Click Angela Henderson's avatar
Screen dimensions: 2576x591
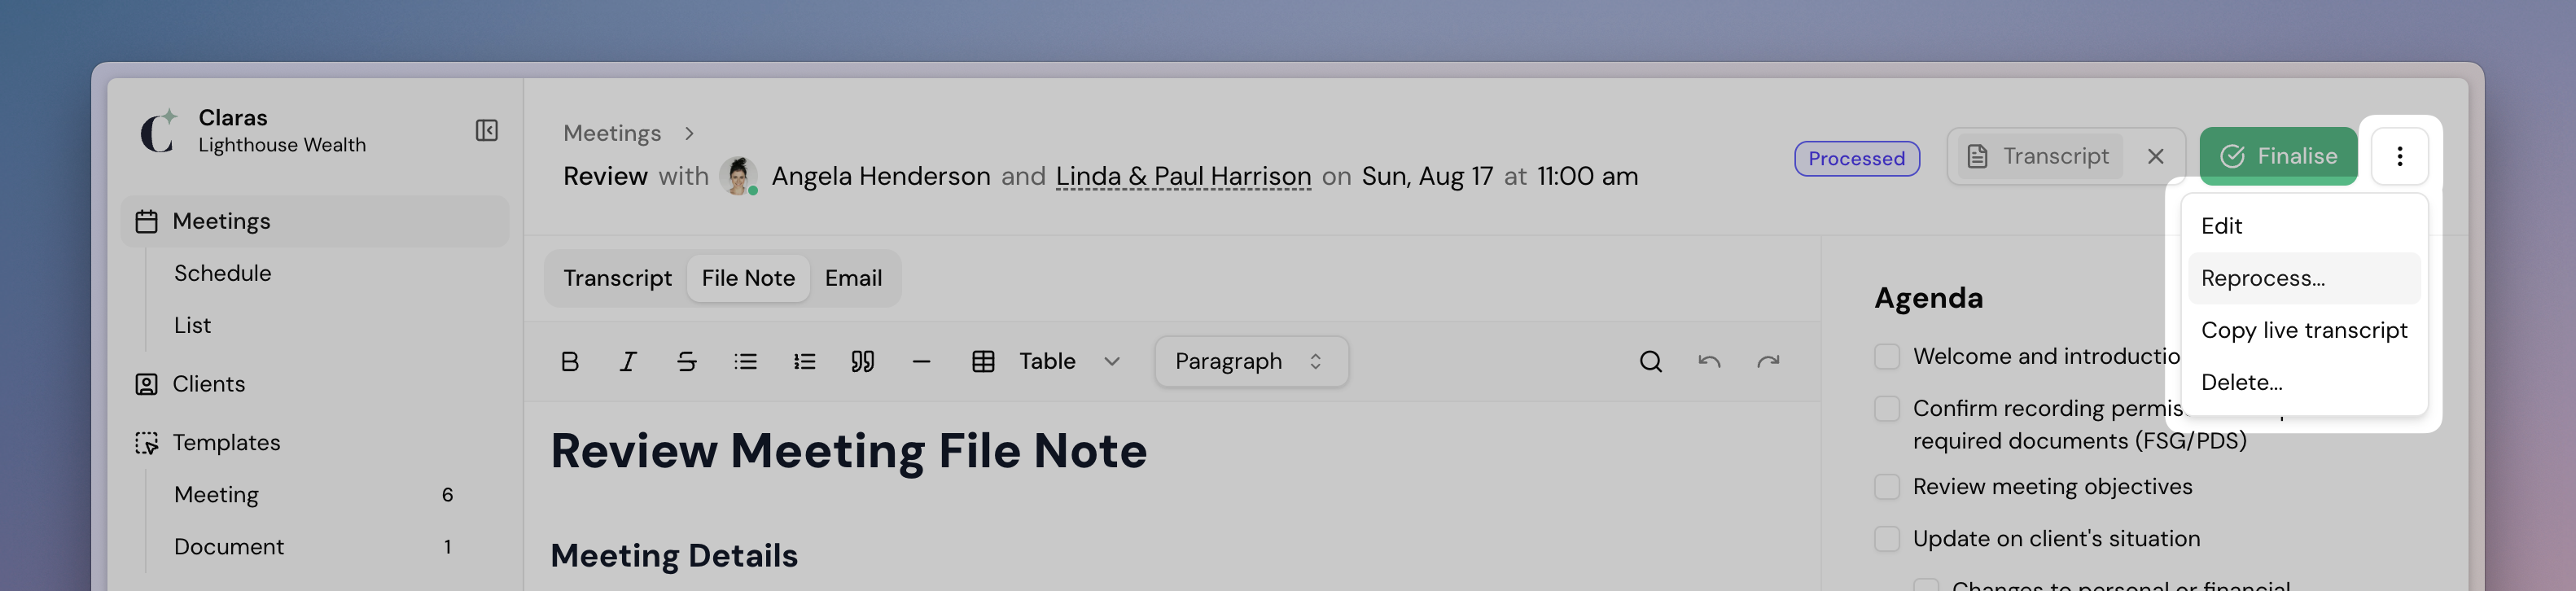(739, 176)
